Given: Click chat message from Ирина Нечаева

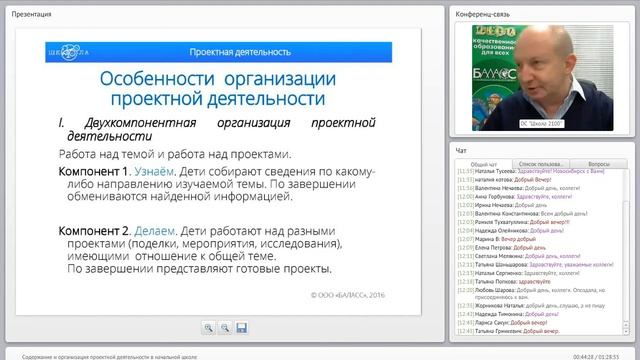Looking at the screenshot, I should pos(502,205).
